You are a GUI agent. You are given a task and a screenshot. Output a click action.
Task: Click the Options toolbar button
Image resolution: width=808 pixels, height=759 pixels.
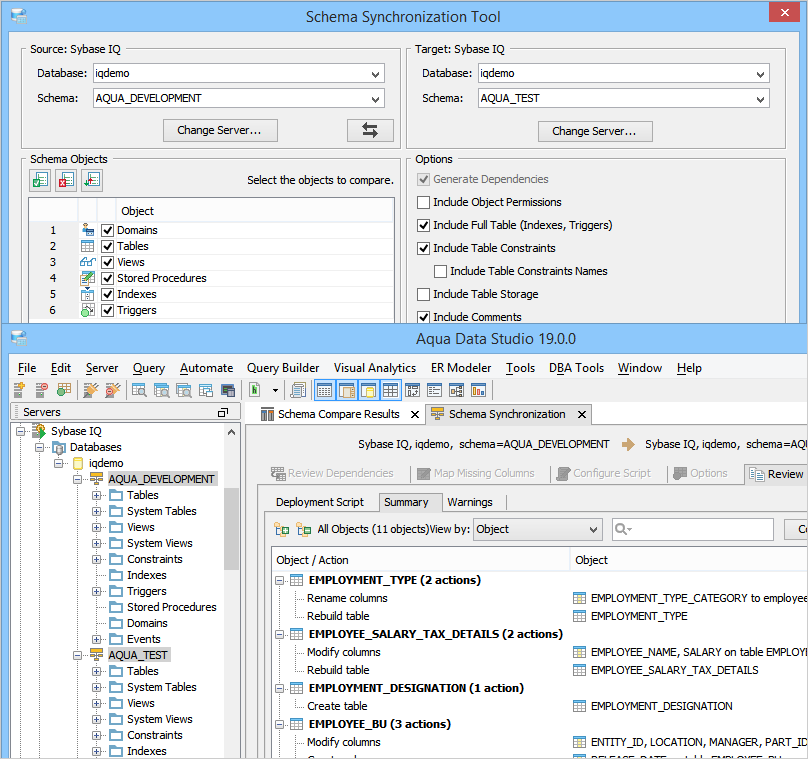click(700, 473)
